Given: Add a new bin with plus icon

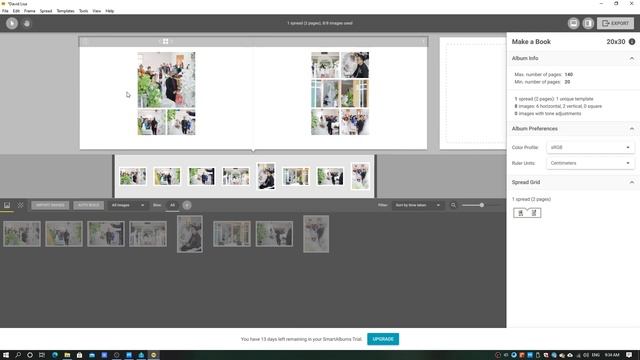Looking at the screenshot, I should (187, 205).
